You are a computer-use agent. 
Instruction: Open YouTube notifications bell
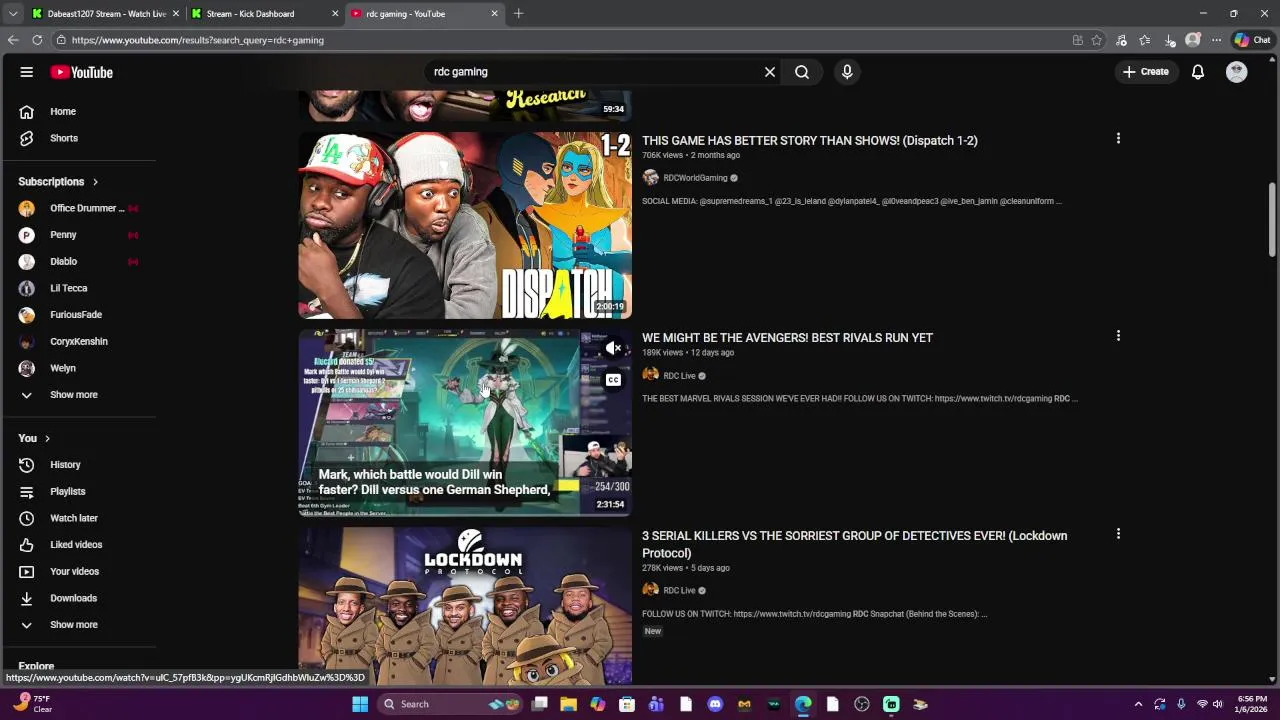coord(1198,72)
